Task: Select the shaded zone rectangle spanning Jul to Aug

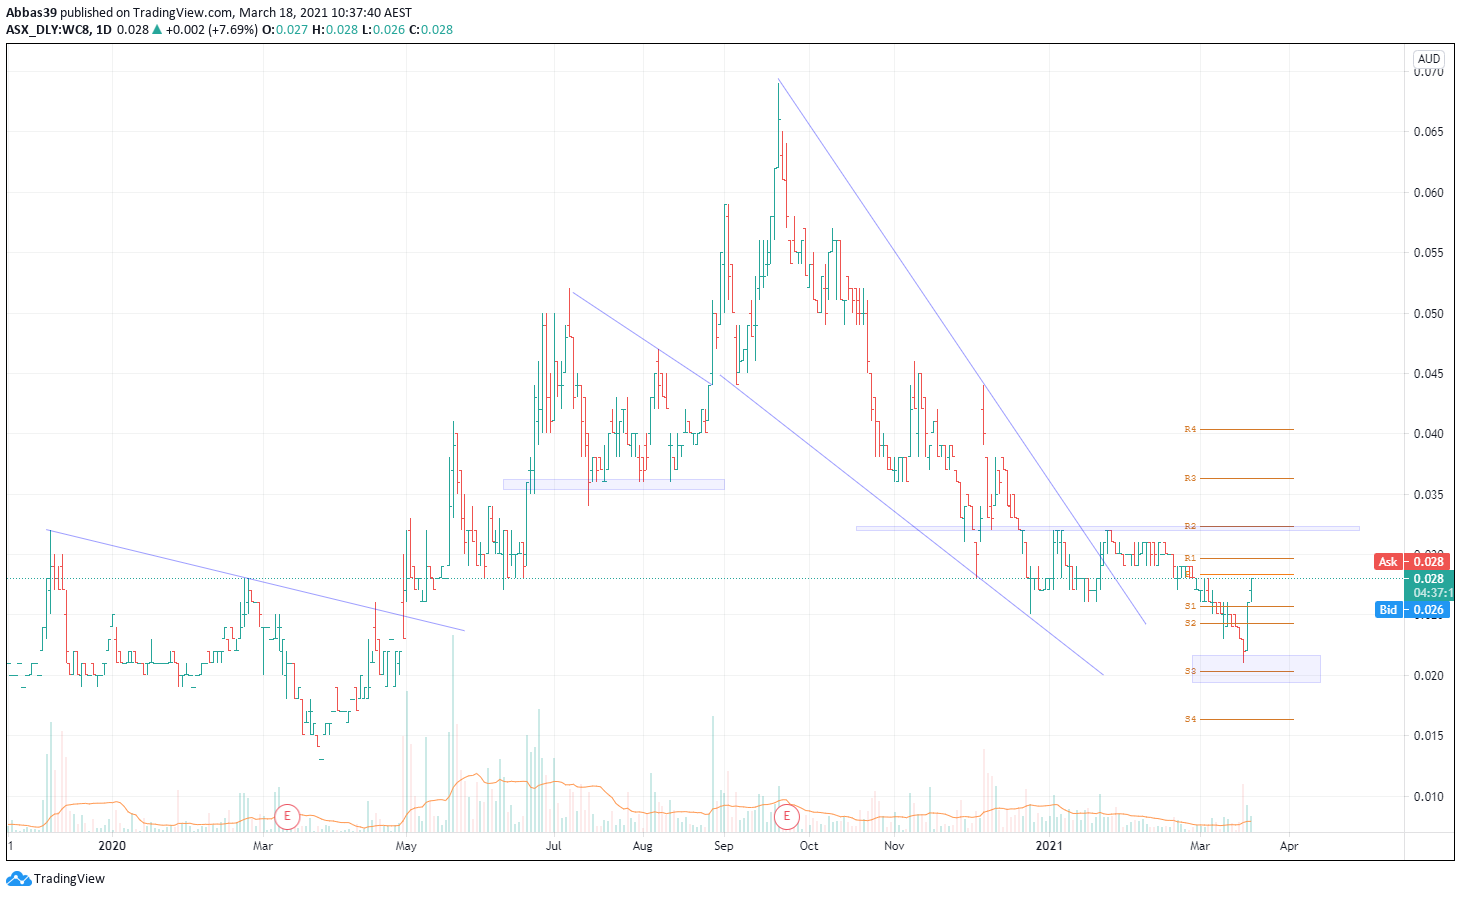Action: [614, 484]
